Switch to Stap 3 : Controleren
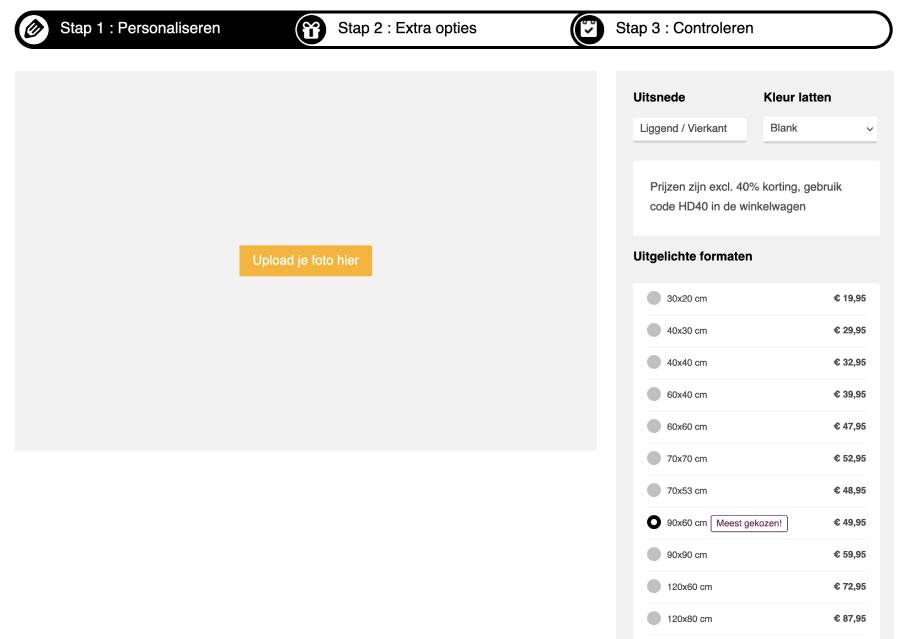This screenshot has width=900, height=639. coord(684,28)
